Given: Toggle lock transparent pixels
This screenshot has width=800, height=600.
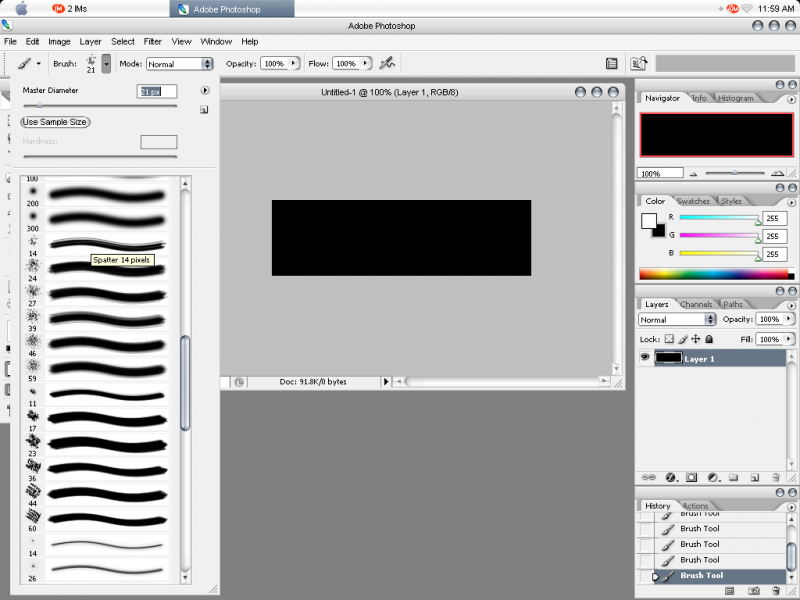Looking at the screenshot, I should pos(669,339).
